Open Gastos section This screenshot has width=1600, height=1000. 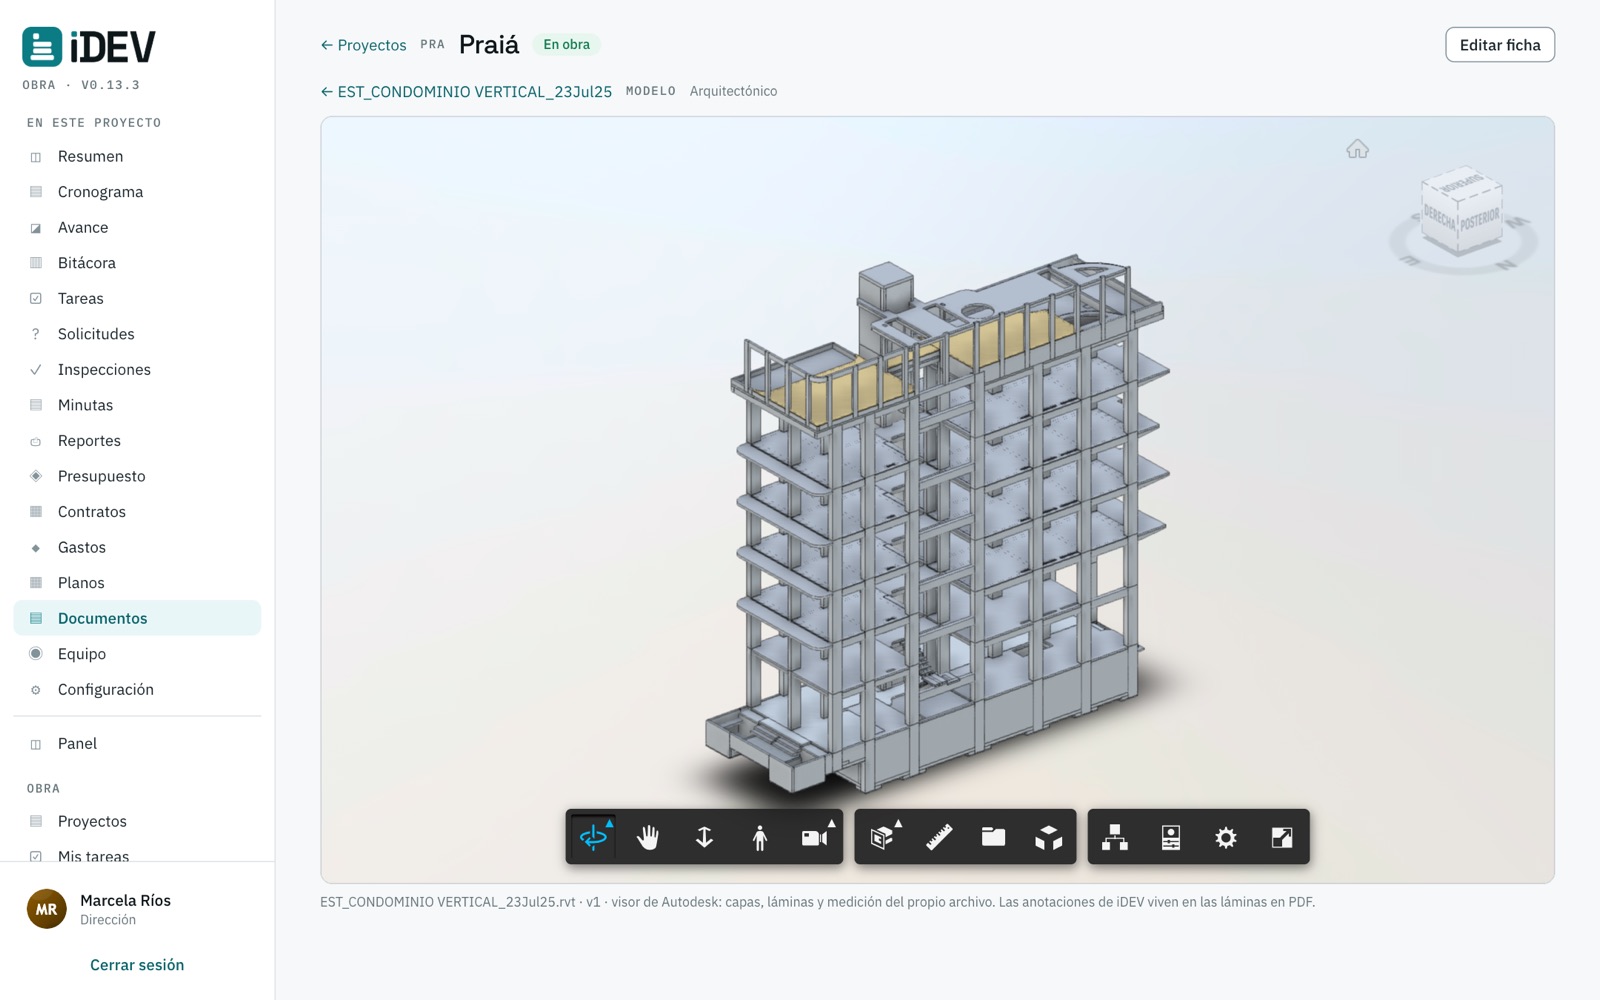137,547
